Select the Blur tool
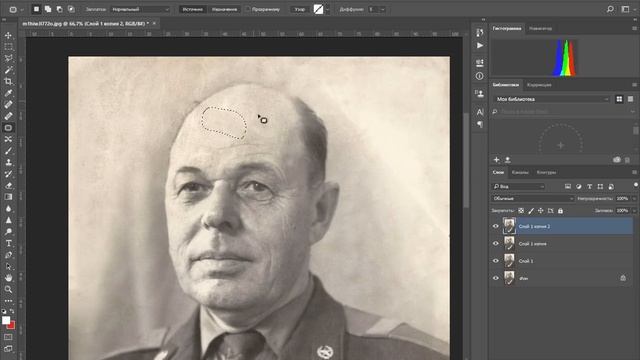The height and width of the screenshot is (360, 640). [8, 209]
